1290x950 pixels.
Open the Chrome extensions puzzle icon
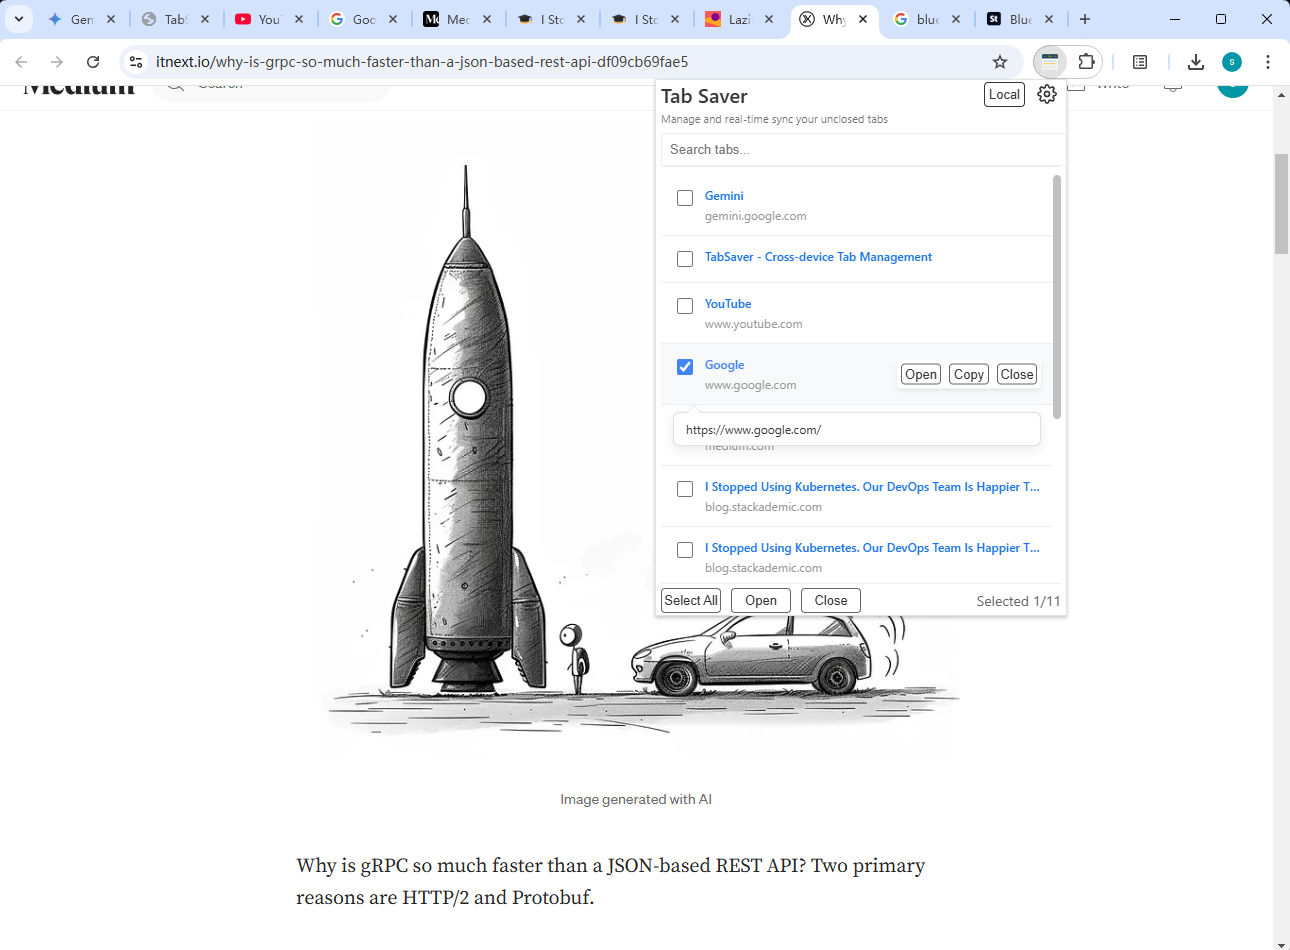coord(1086,62)
